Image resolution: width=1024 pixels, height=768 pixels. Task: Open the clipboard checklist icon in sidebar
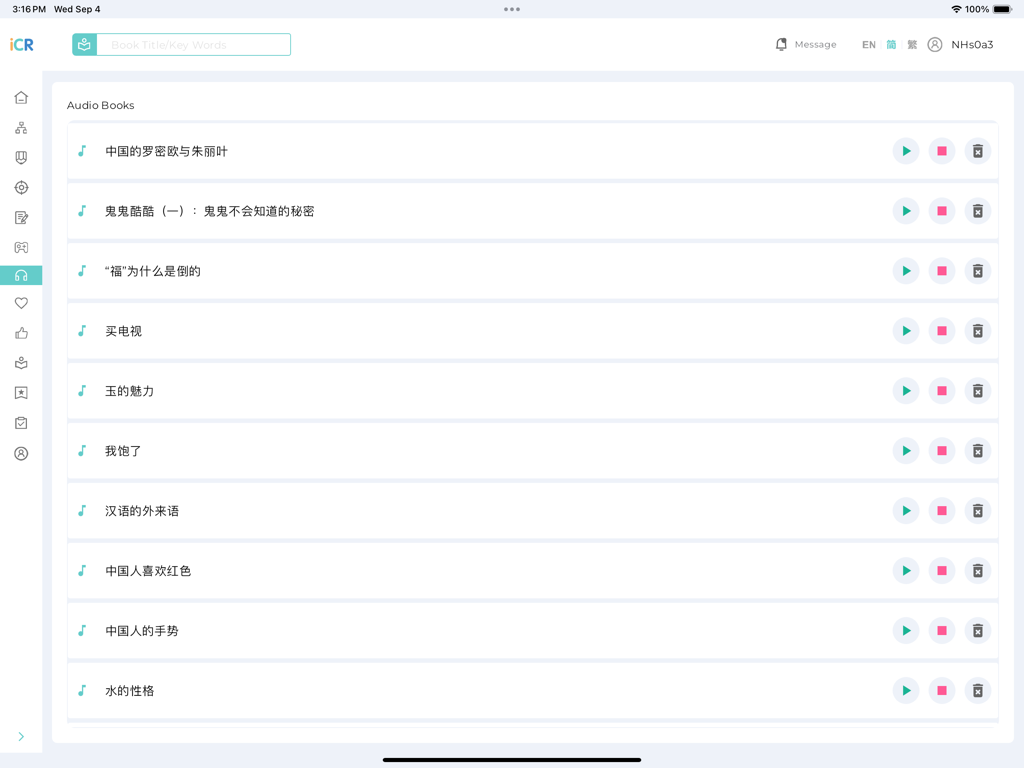point(21,422)
